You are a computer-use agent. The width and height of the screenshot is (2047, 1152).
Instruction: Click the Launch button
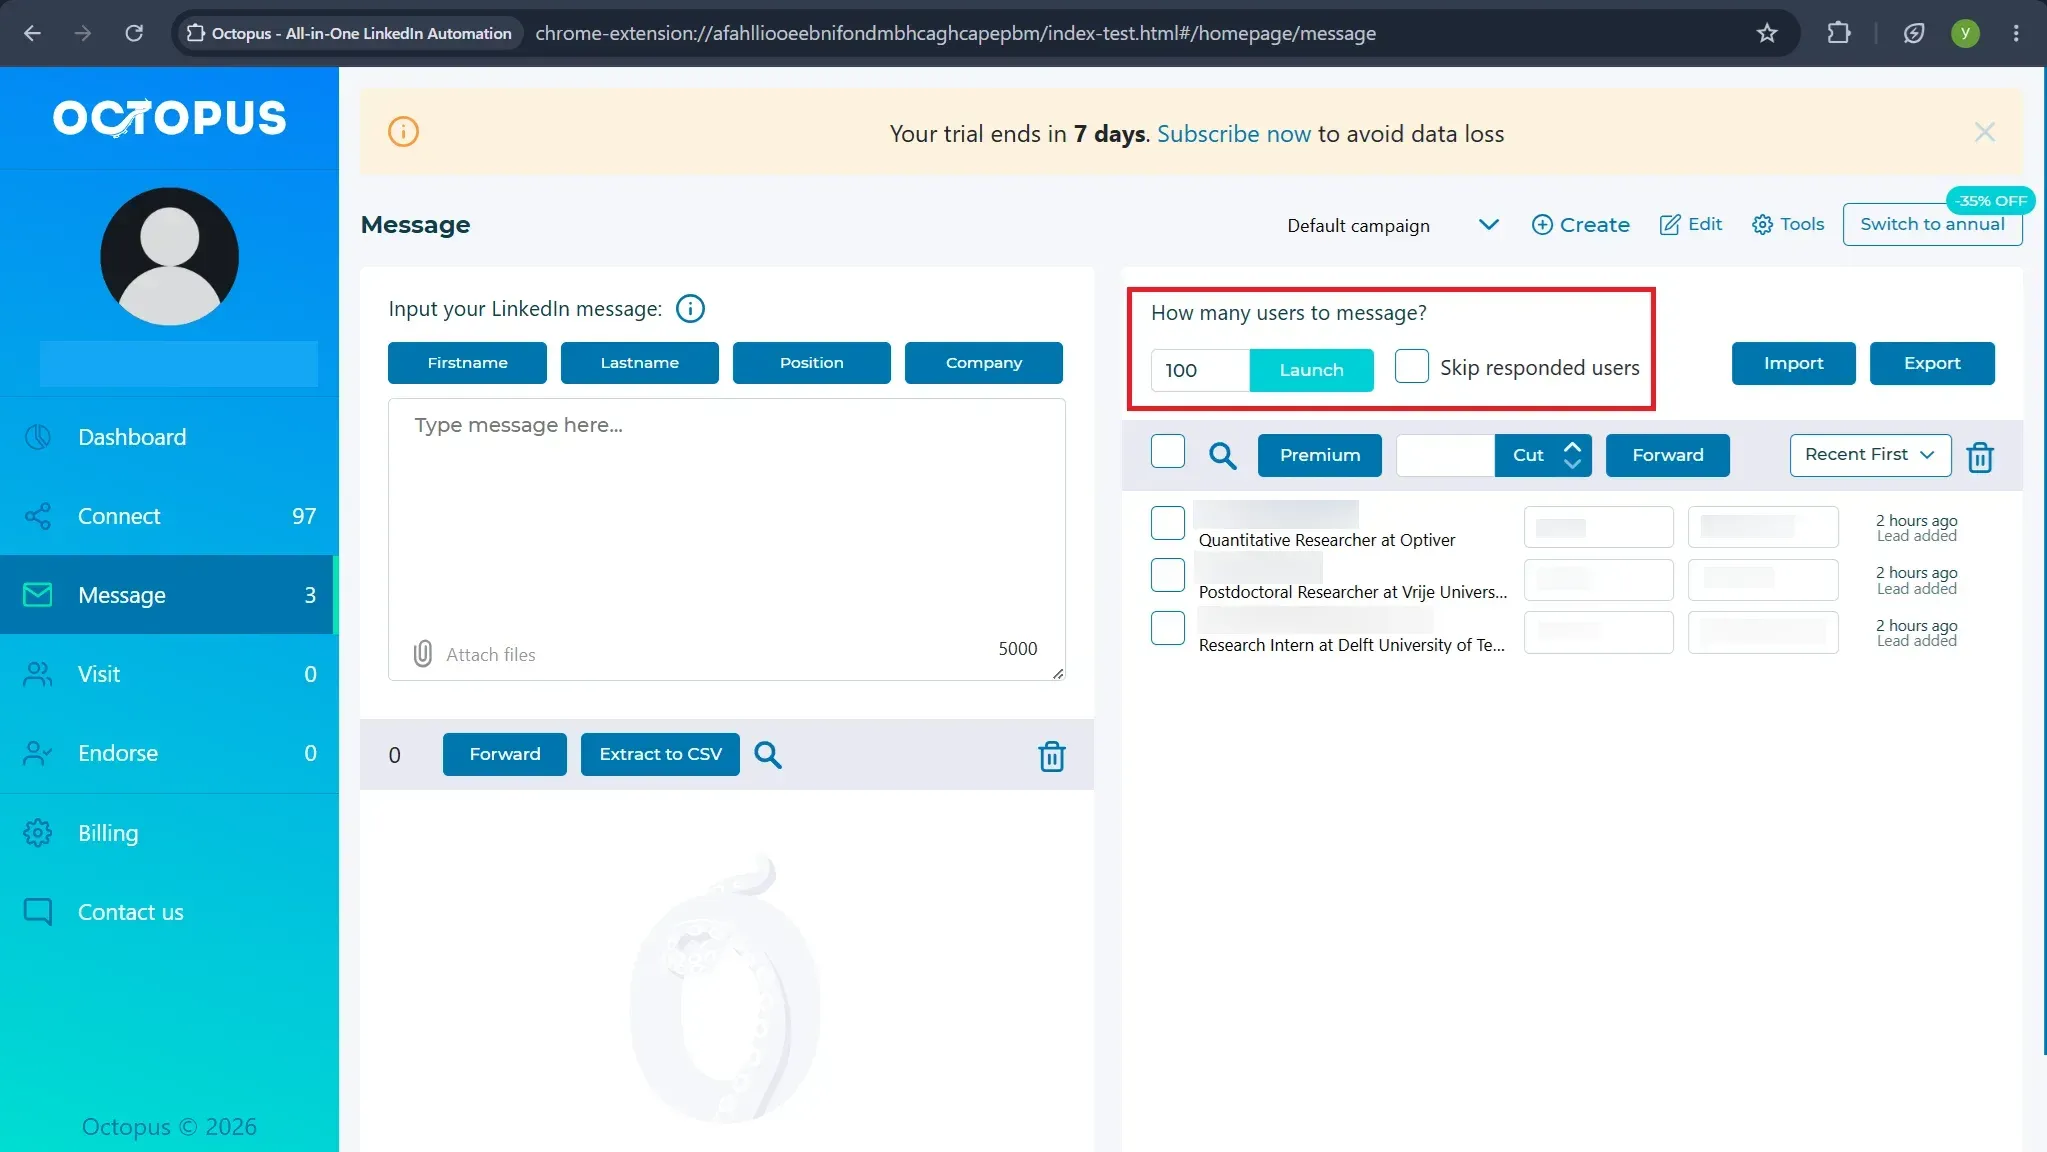1311,370
